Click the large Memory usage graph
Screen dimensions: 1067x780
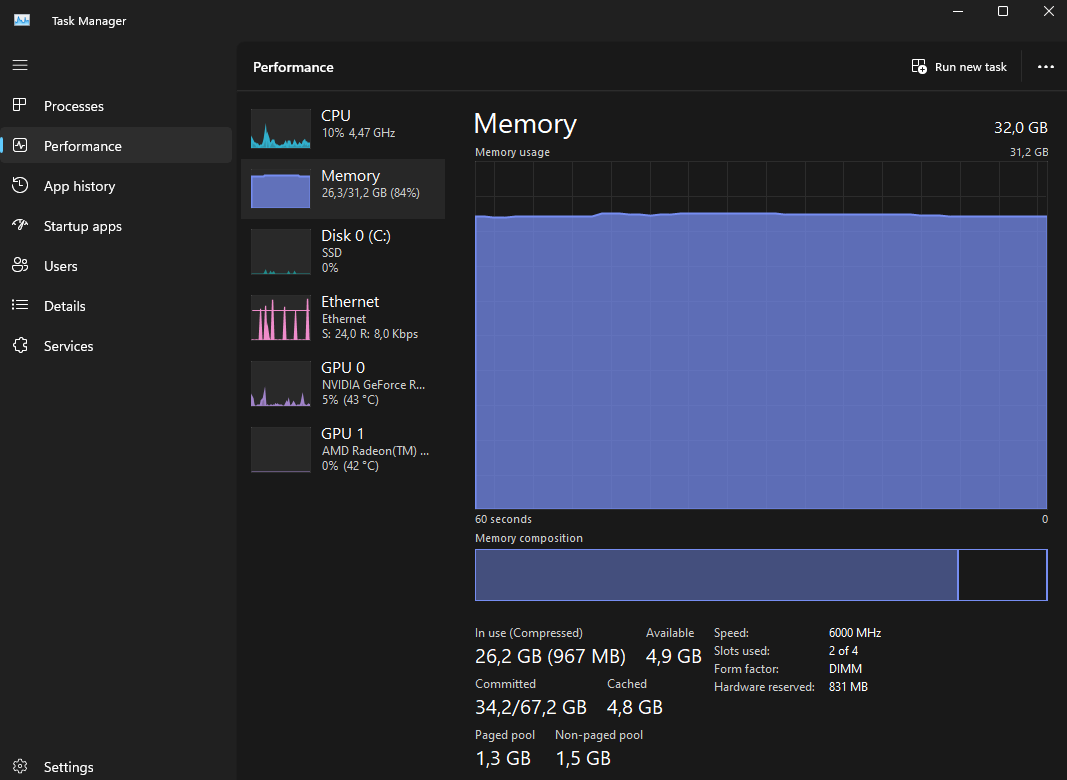click(761, 335)
